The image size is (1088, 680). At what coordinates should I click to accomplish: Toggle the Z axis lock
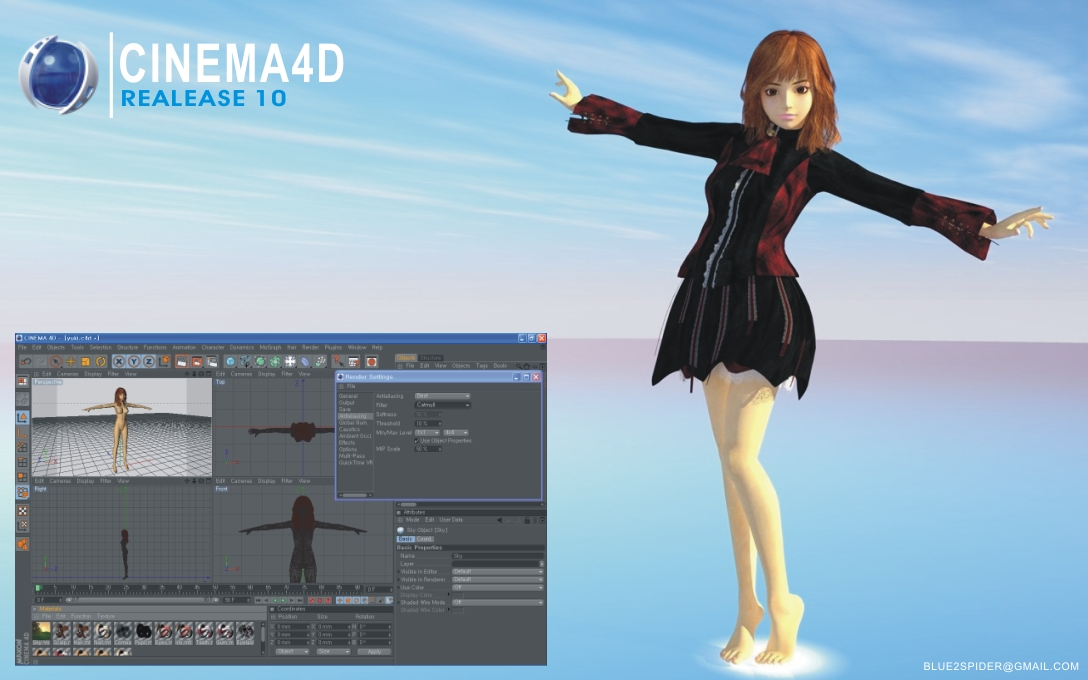pos(149,362)
